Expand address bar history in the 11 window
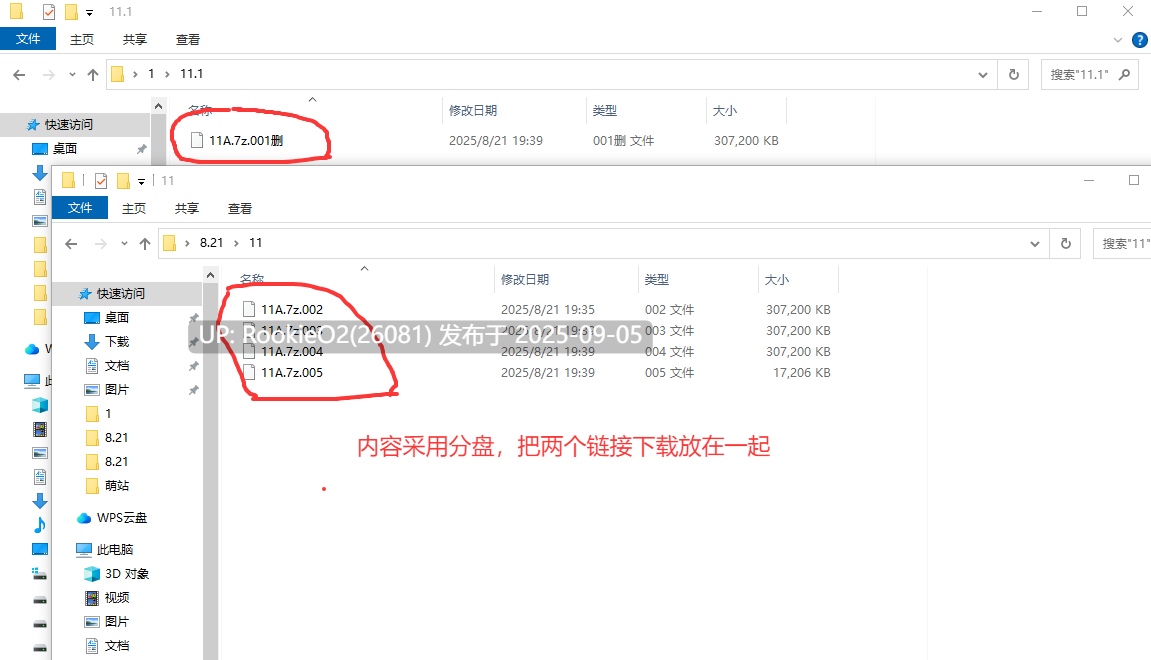This screenshot has height=660, width=1151. point(1034,244)
